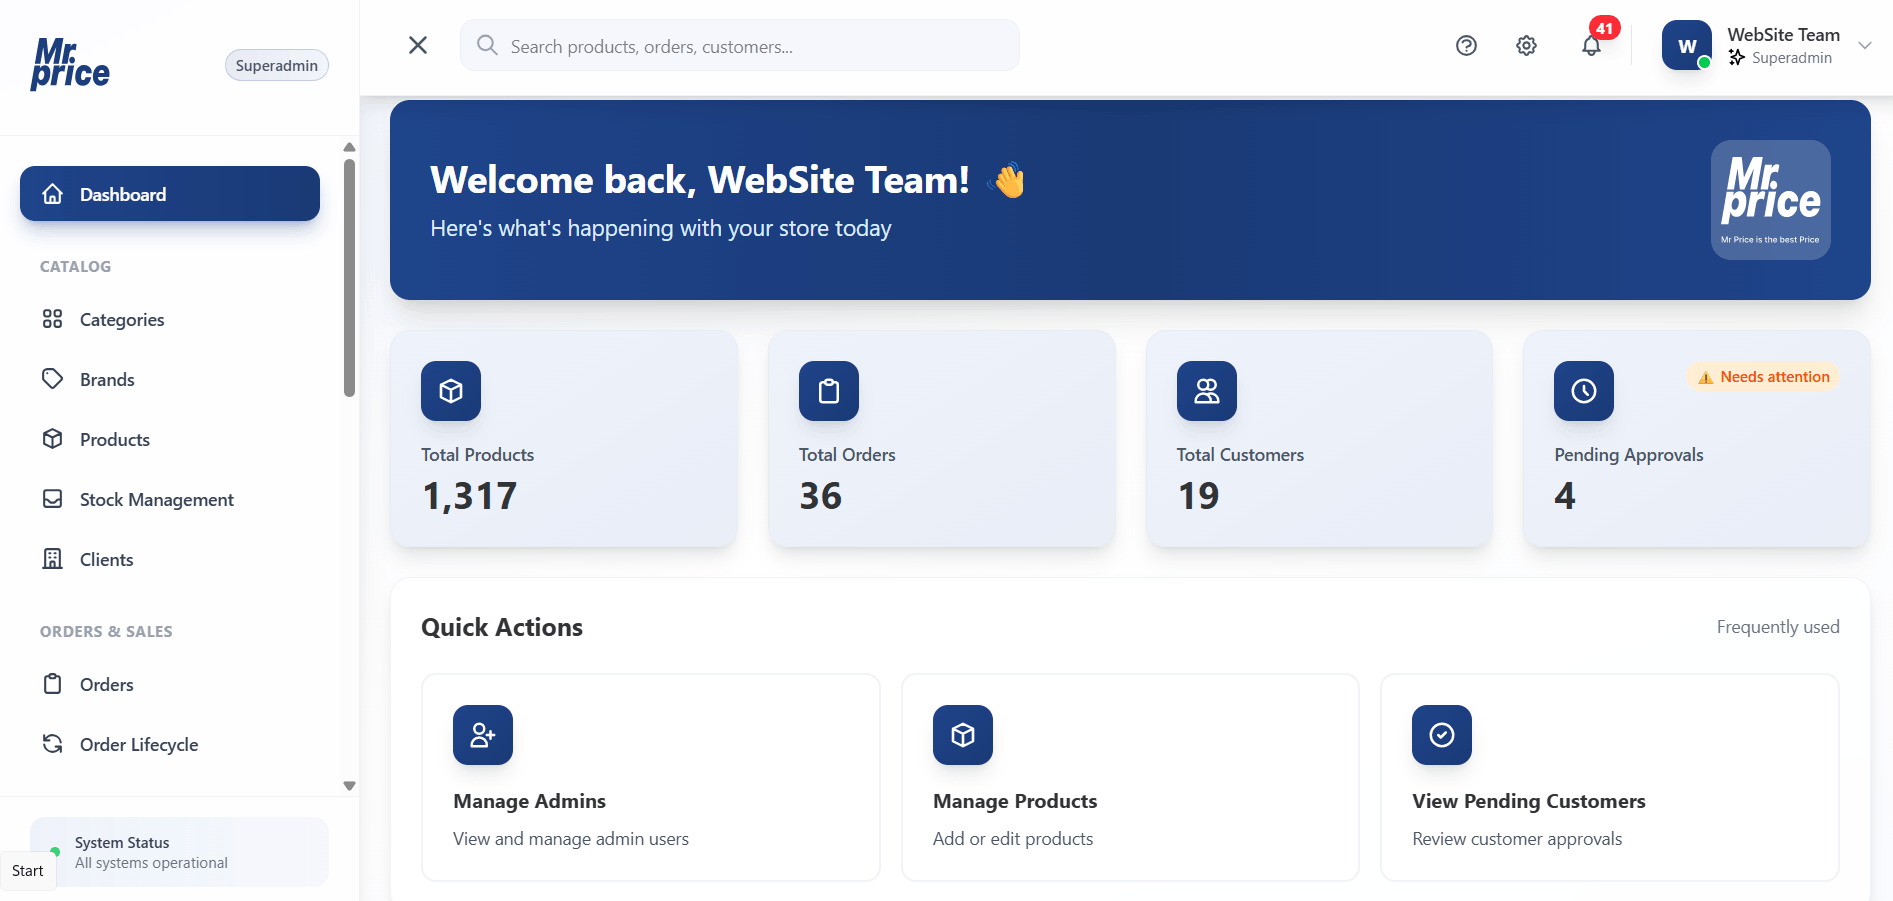Open Clients in the sidebar
1893x901 pixels.
(x=170, y=560)
